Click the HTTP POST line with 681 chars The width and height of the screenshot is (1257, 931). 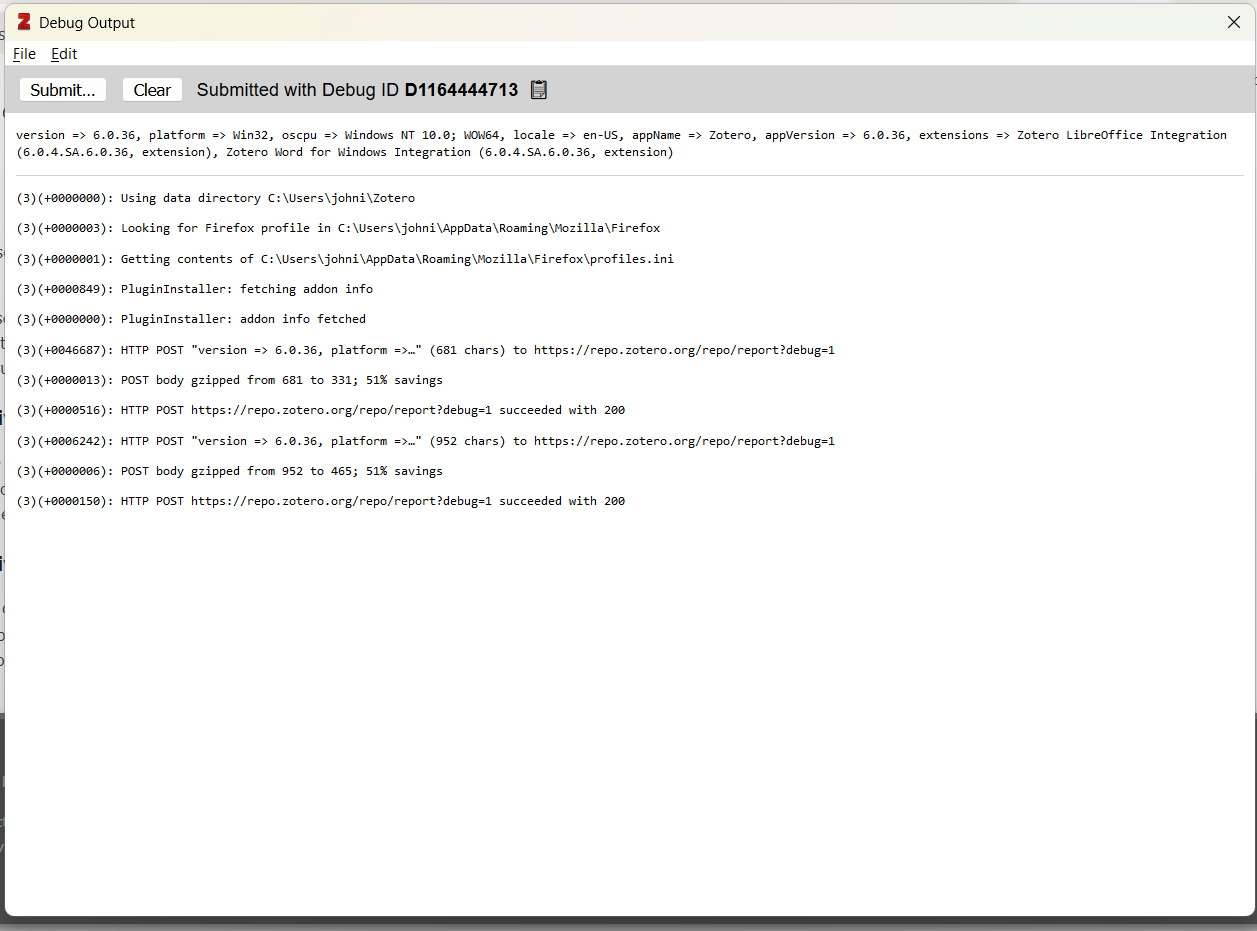click(x=425, y=350)
